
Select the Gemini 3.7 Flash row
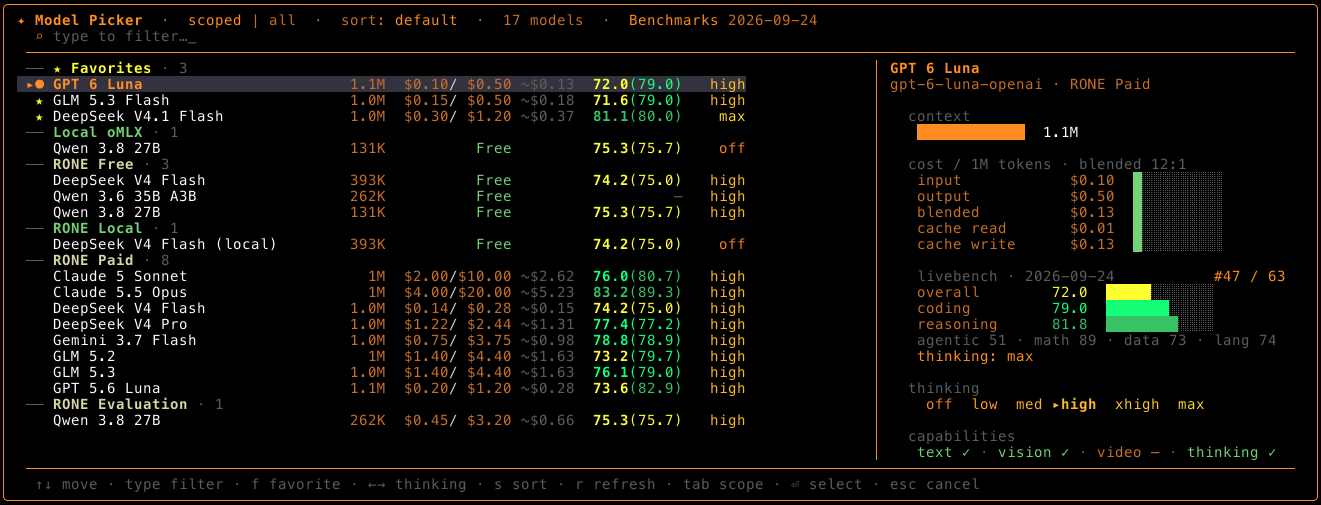(x=382, y=340)
